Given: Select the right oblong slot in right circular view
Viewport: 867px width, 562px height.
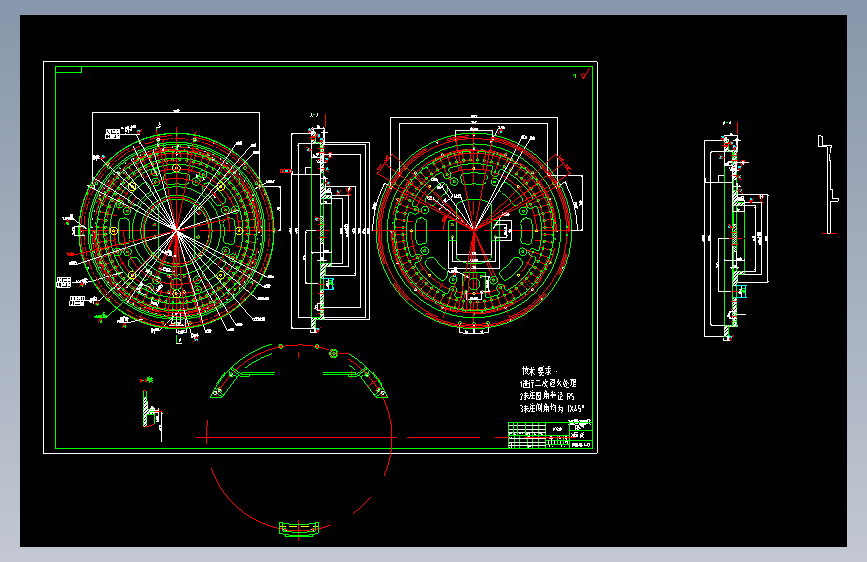Looking at the screenshot, I should 527,230.
